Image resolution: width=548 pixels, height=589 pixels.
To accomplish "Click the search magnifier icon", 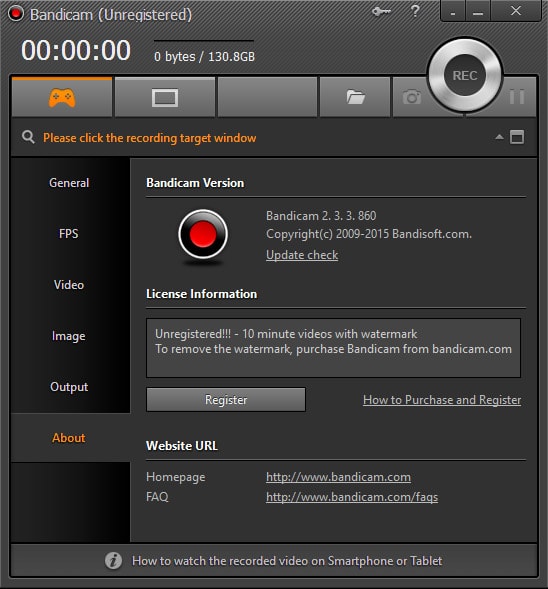I will [28, 137].
